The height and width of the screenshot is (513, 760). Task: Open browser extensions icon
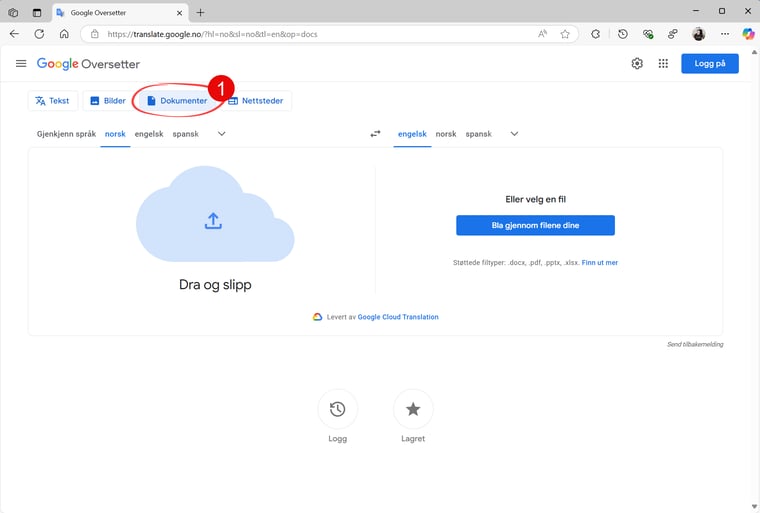(x=596, y=34)
